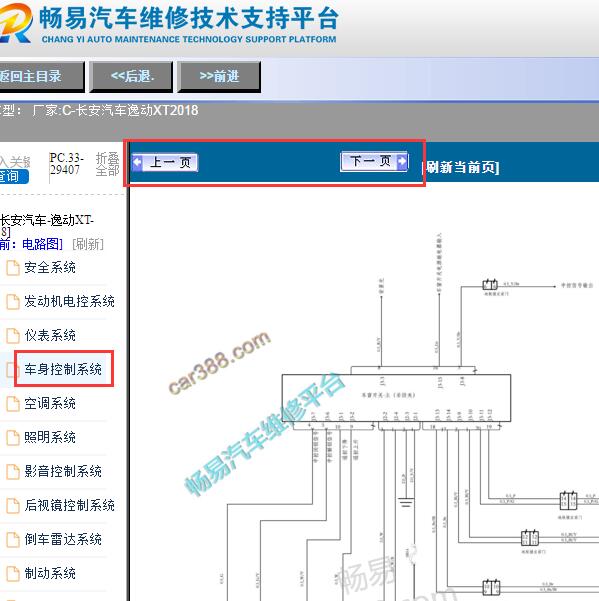Click the 电路图 link
599x601 pixels.
pyautogui.click(x=42, y=244)
